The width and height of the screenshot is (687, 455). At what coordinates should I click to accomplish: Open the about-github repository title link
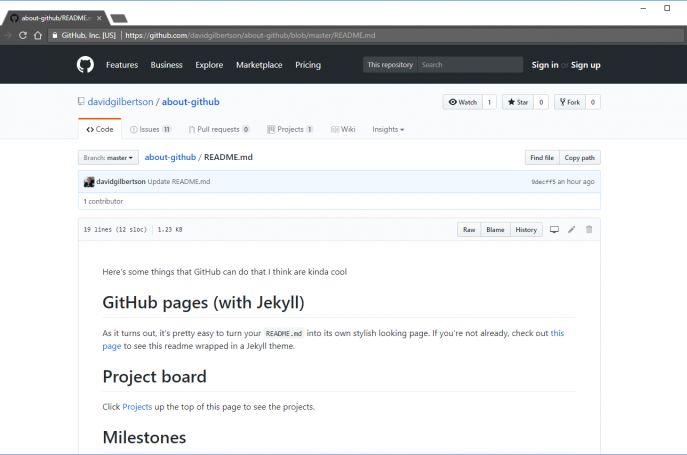coord(191,102)
